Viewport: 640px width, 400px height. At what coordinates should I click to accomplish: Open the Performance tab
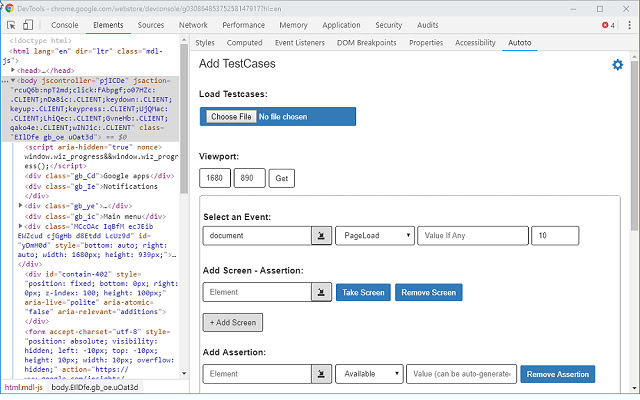244,25
